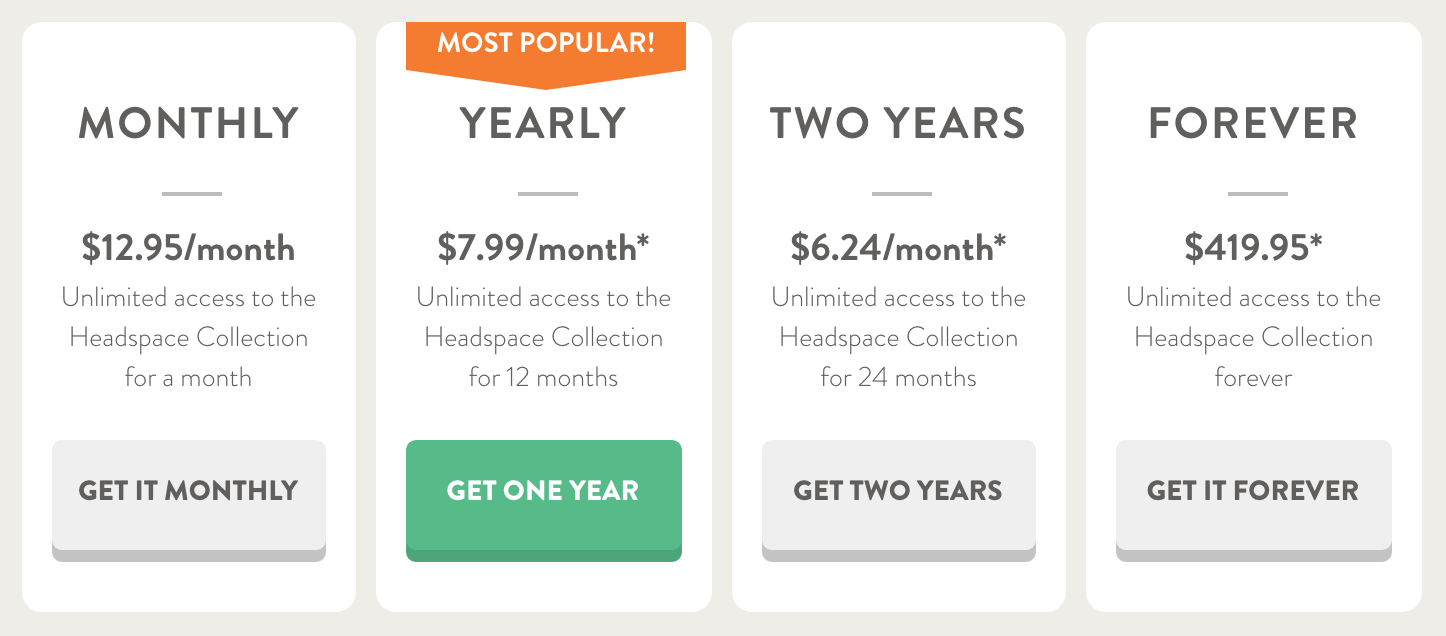Viewport: 1446px width, 636px height.
Task: Choose the GET TWO YEARS button
Action: (898, 492)
